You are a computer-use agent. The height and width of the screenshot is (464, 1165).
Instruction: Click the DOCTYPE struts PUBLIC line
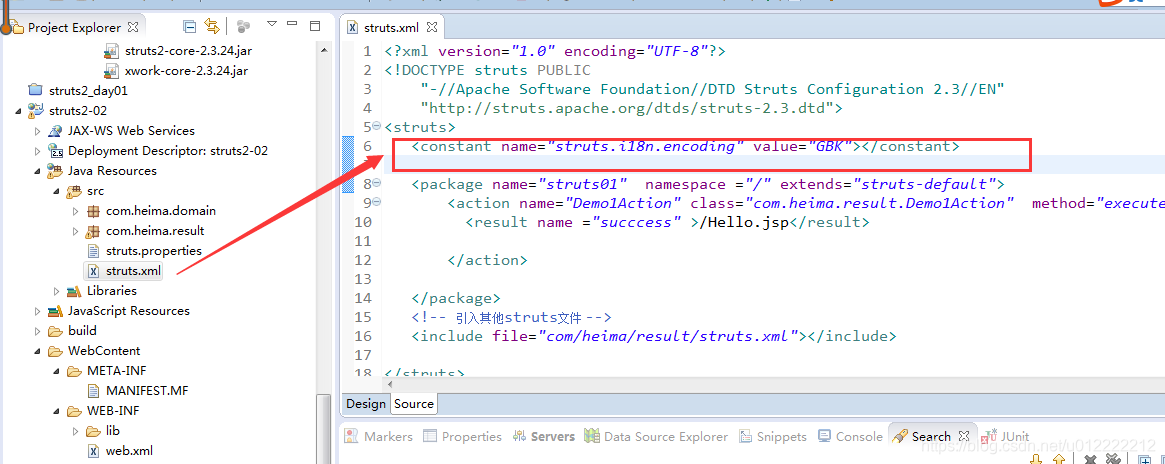pos(487,71)
